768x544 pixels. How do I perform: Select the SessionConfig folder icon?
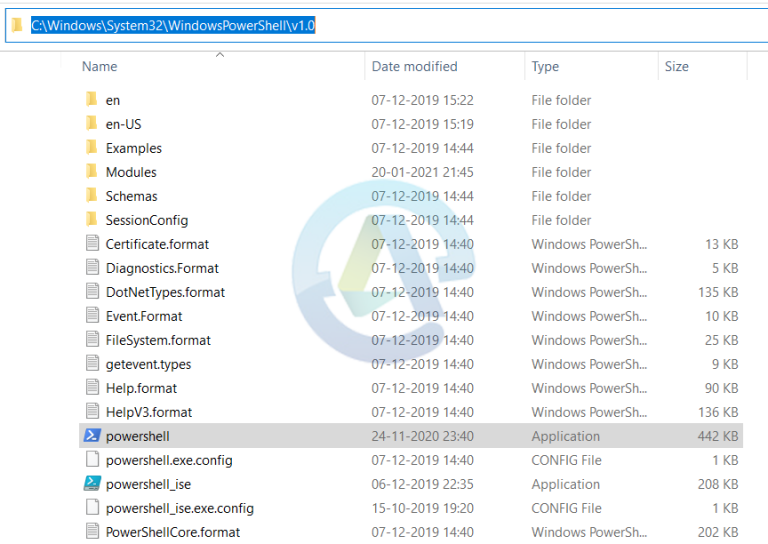[x=92, y=219]
